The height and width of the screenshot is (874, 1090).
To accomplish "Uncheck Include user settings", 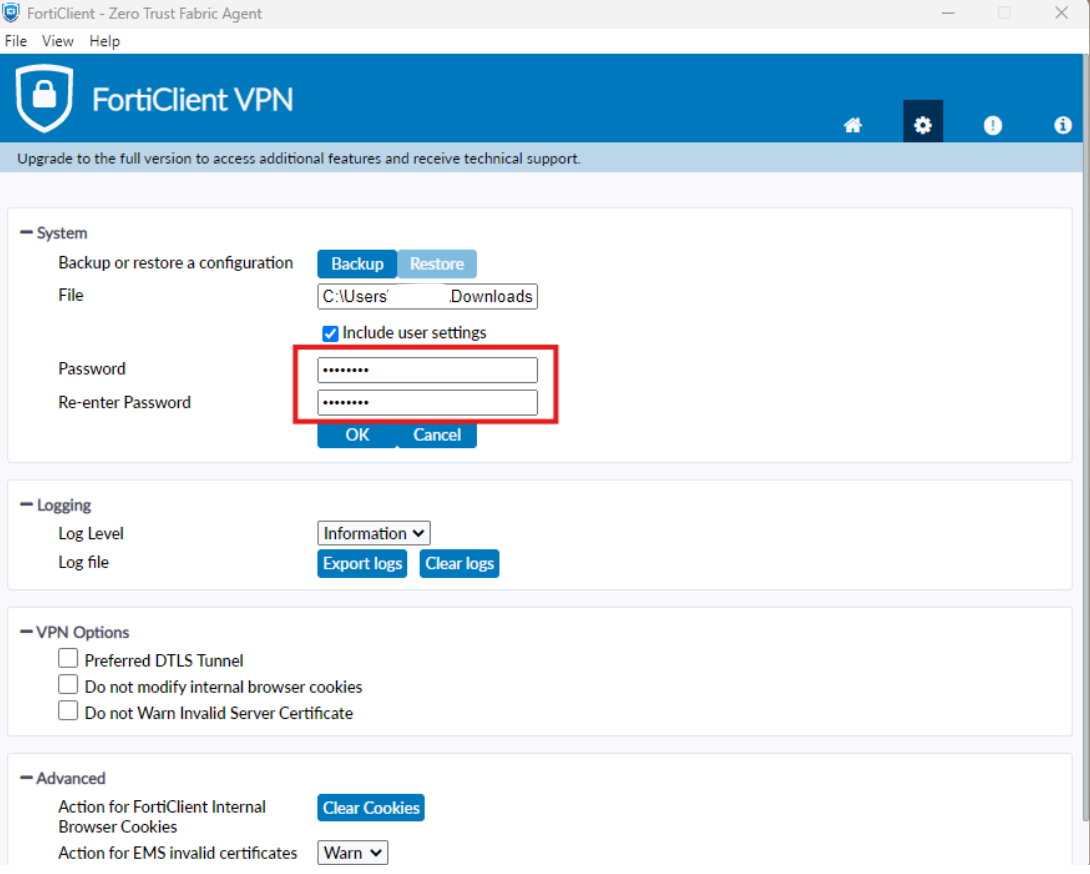I will click(330, 334).
